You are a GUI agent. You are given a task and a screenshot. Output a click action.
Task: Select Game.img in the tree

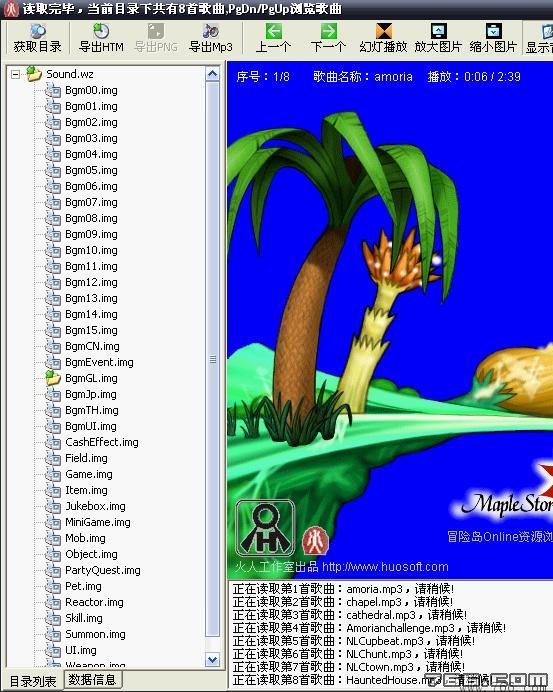click(89, 474)
